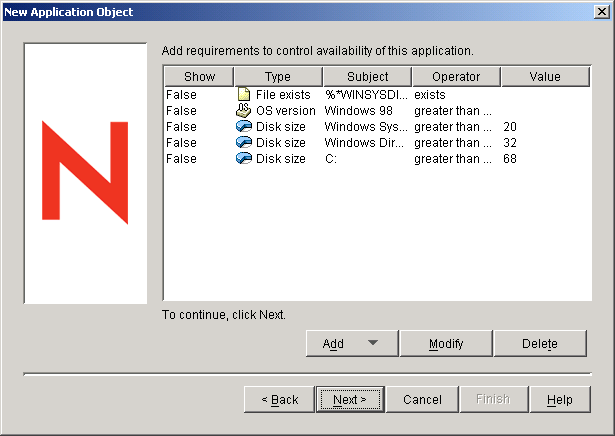Click disk icon for Windows Sys... row
615x436 pixels.
click(x=244, y=127)
